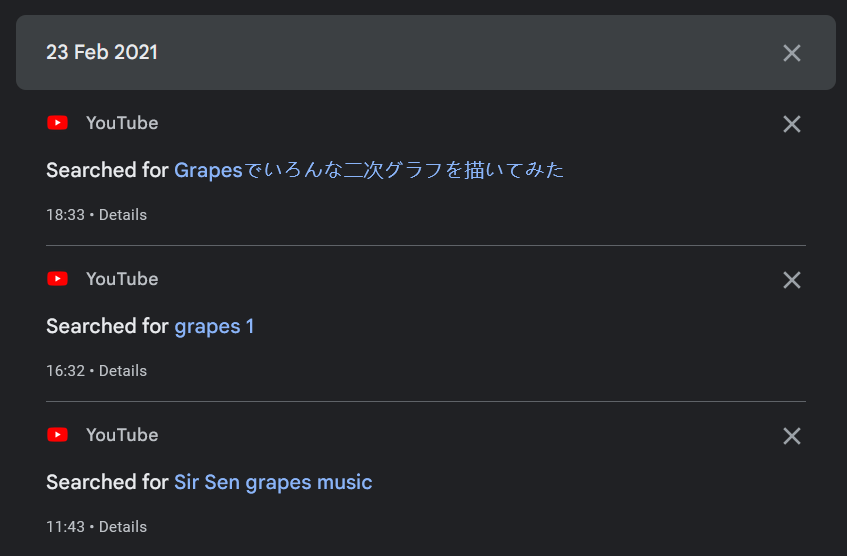The image size is (847, 556).
Task: Click the YouTube logo icon on the 18:33 entry
Action: pos(58,123)
